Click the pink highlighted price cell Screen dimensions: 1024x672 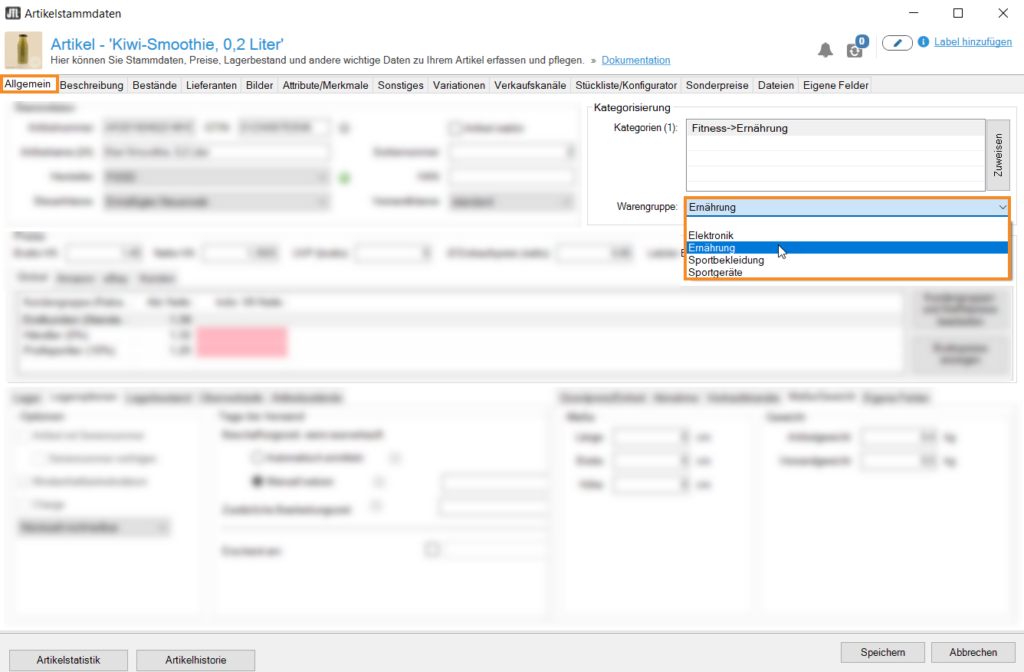pyautogui.click(x=242, y=342)
